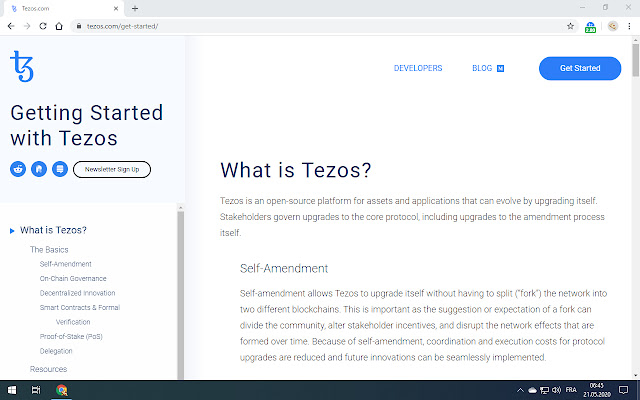Open Windows Task View

click(x=36, y=390)
